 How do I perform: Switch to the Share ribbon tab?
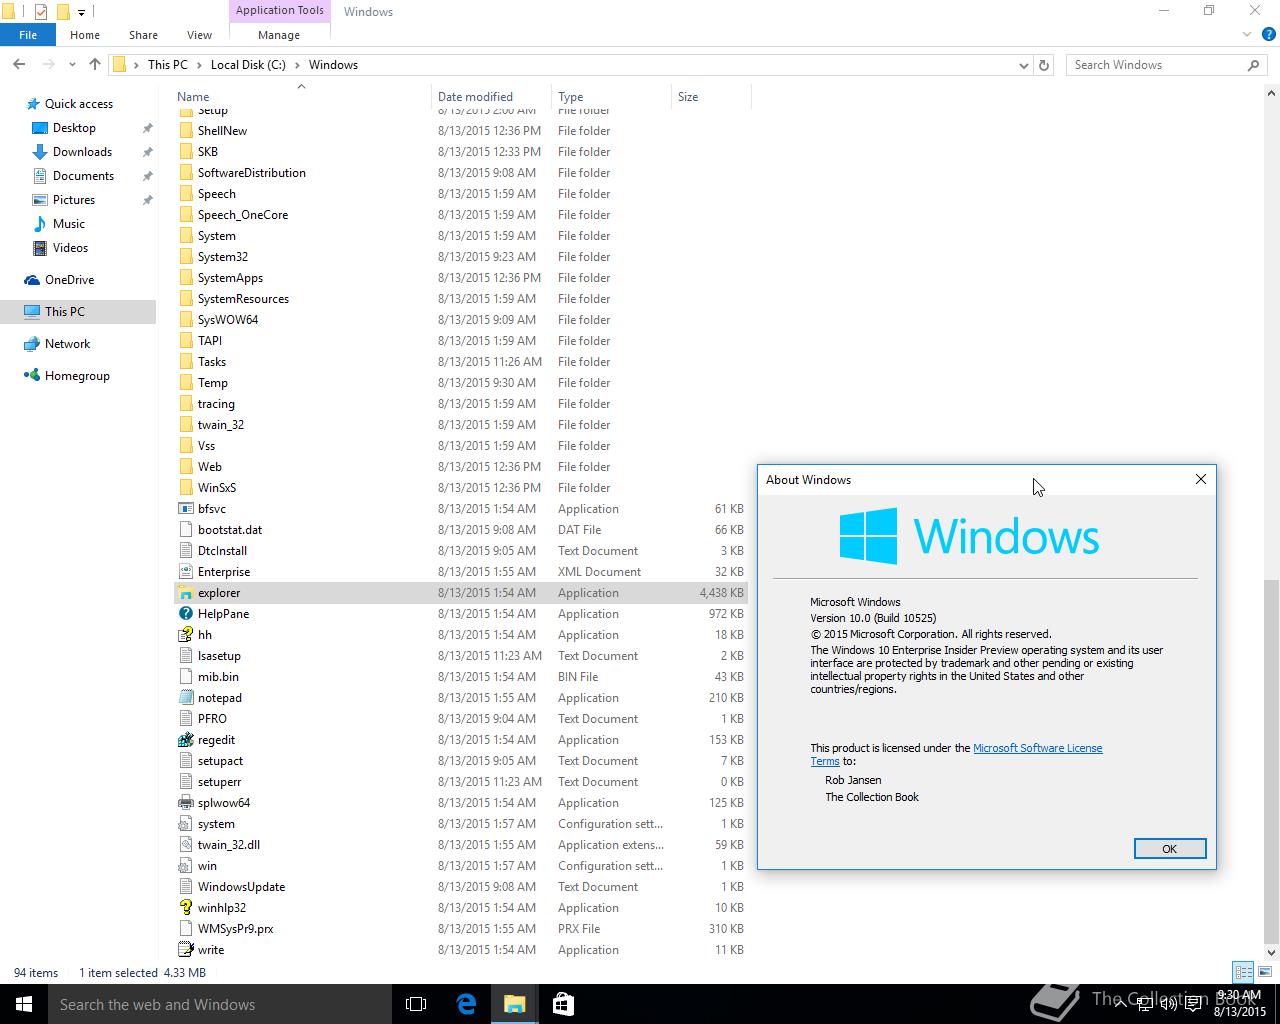143,35
